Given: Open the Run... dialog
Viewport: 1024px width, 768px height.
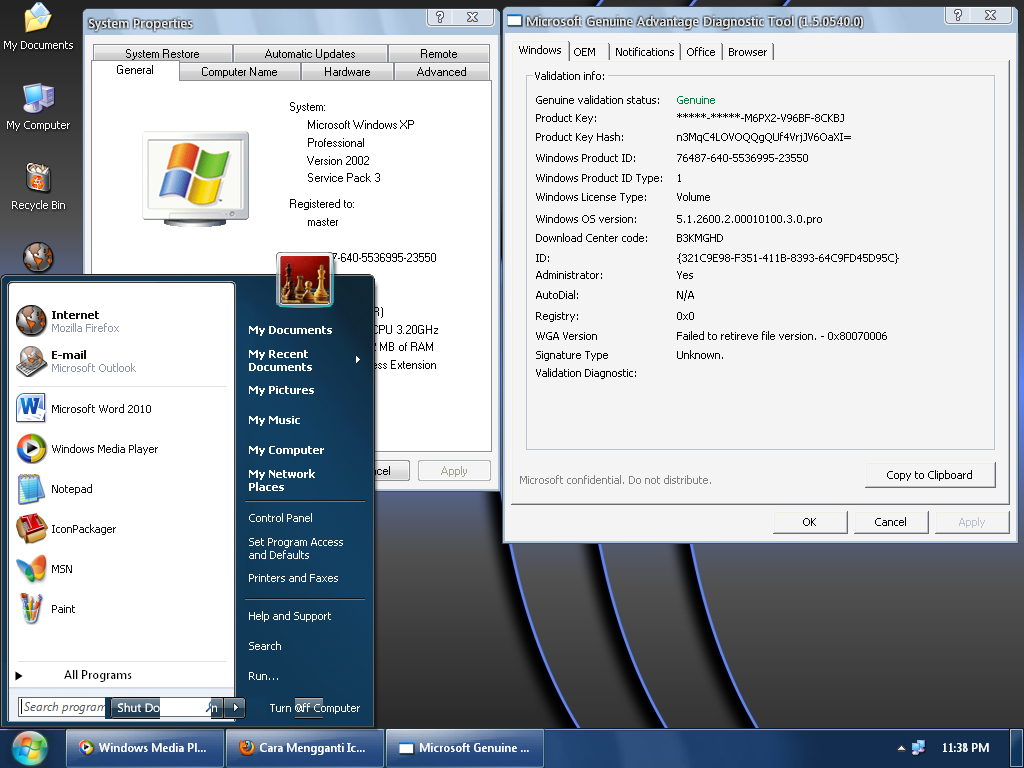Looking at the screenshot, I should [x=263, y=676].
